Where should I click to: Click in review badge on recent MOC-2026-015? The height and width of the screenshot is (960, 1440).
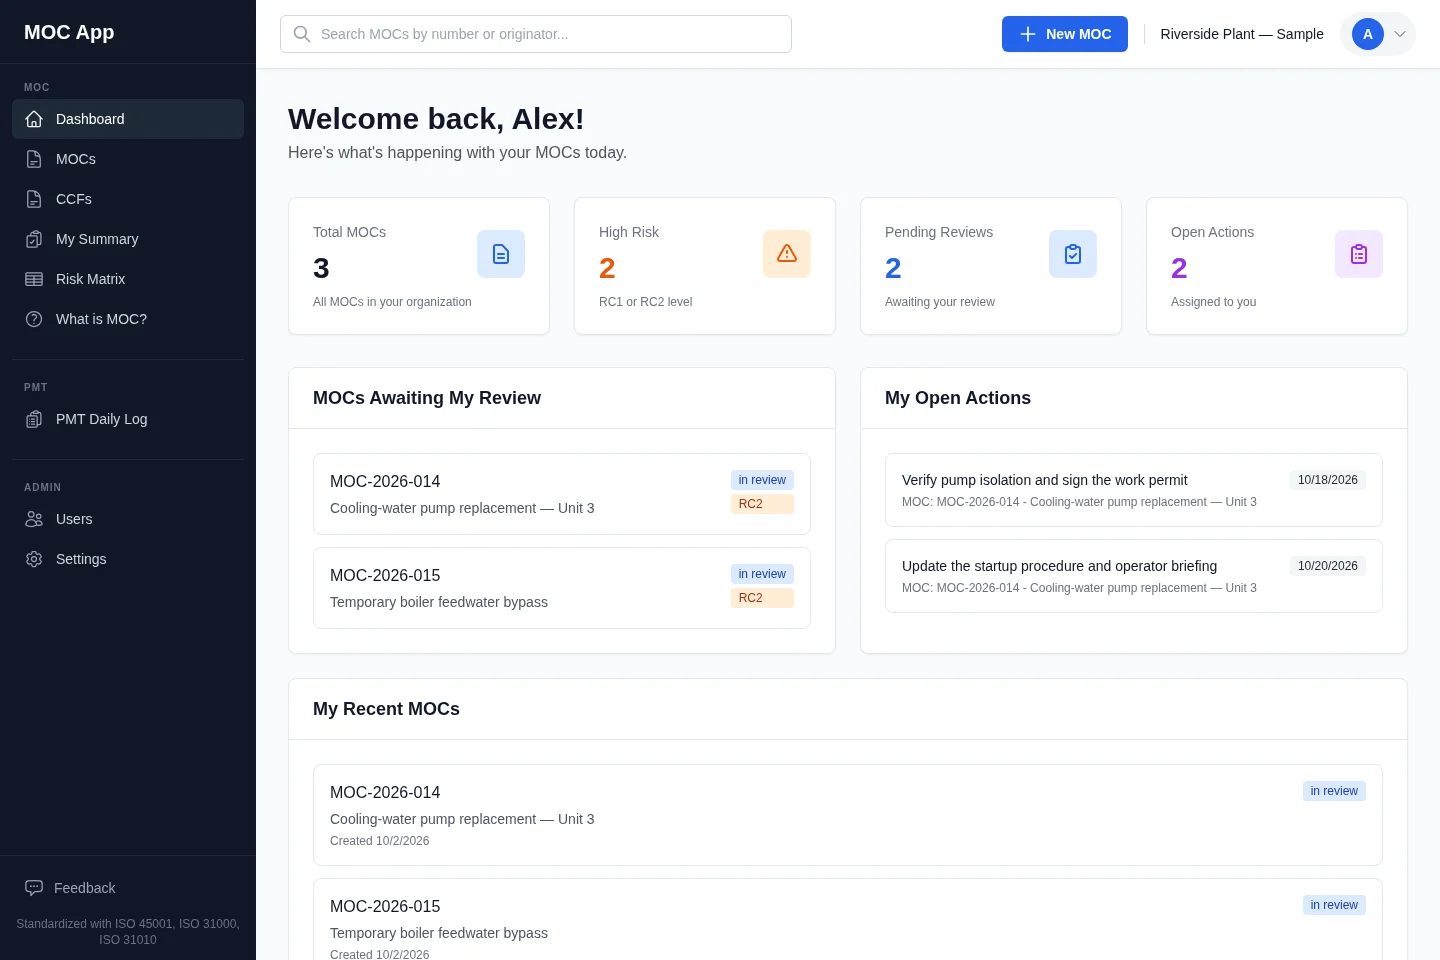tap(1334, 905)
